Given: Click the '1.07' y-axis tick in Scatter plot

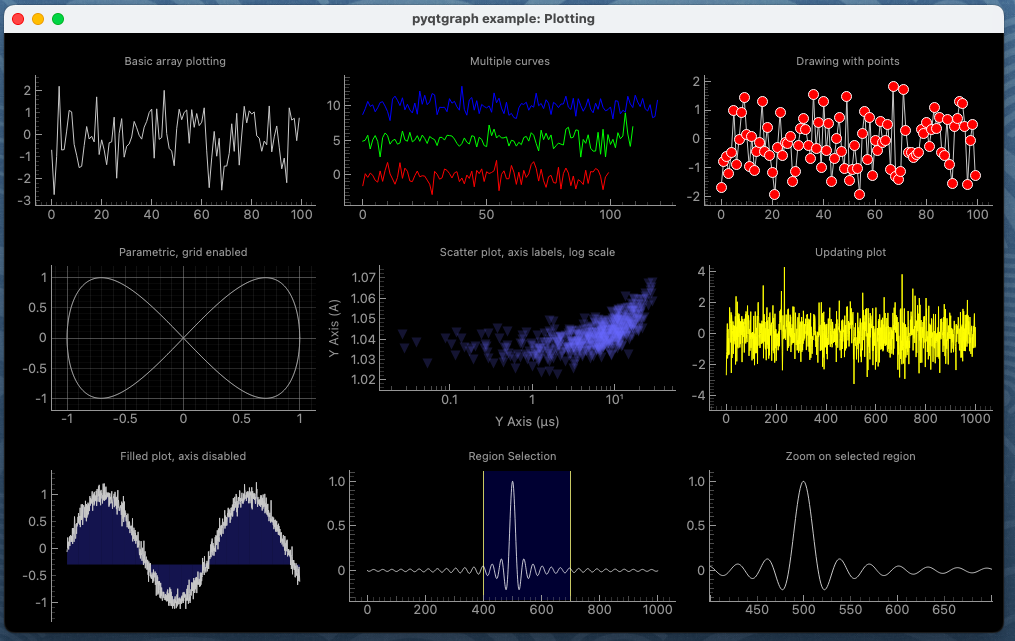Looking at the screenshot, I should point(363,278).
